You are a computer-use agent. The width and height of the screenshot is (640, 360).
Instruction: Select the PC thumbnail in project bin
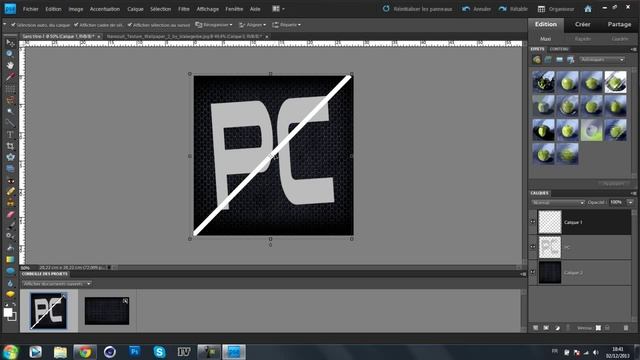point(49,311)
